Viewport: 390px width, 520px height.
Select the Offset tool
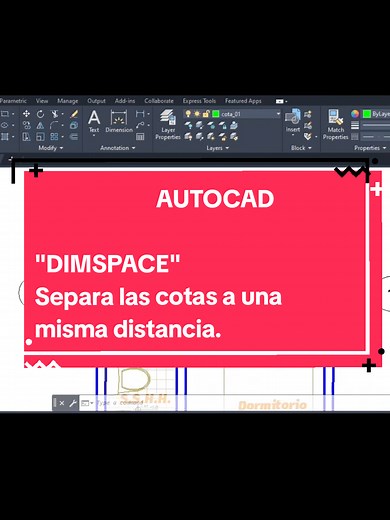click(x=74, y=136)
